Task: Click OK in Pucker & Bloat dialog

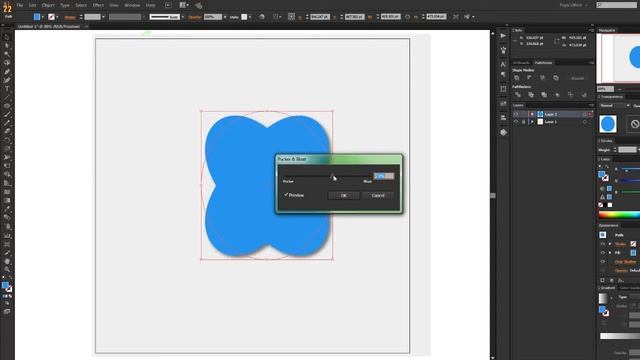Action: click(343, 196)
